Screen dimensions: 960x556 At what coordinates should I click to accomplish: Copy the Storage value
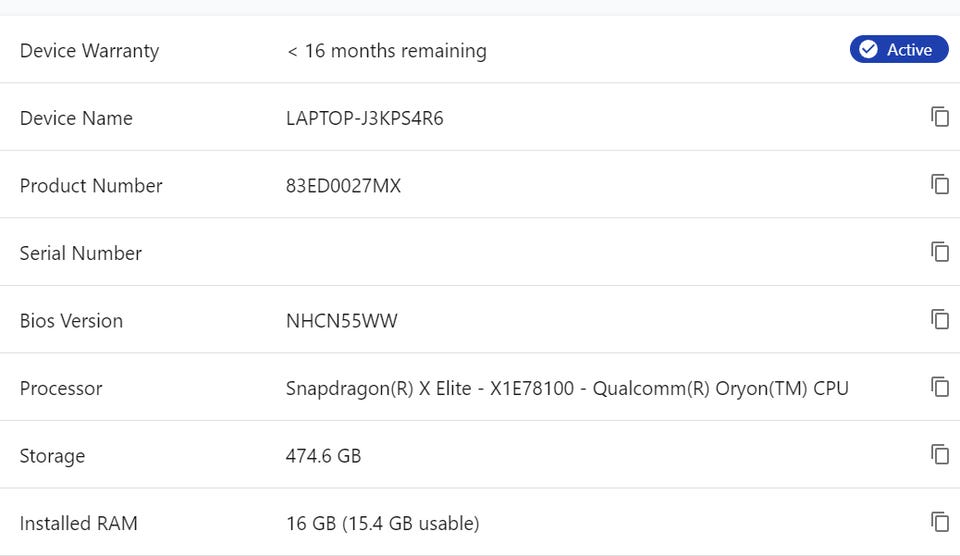939,455
